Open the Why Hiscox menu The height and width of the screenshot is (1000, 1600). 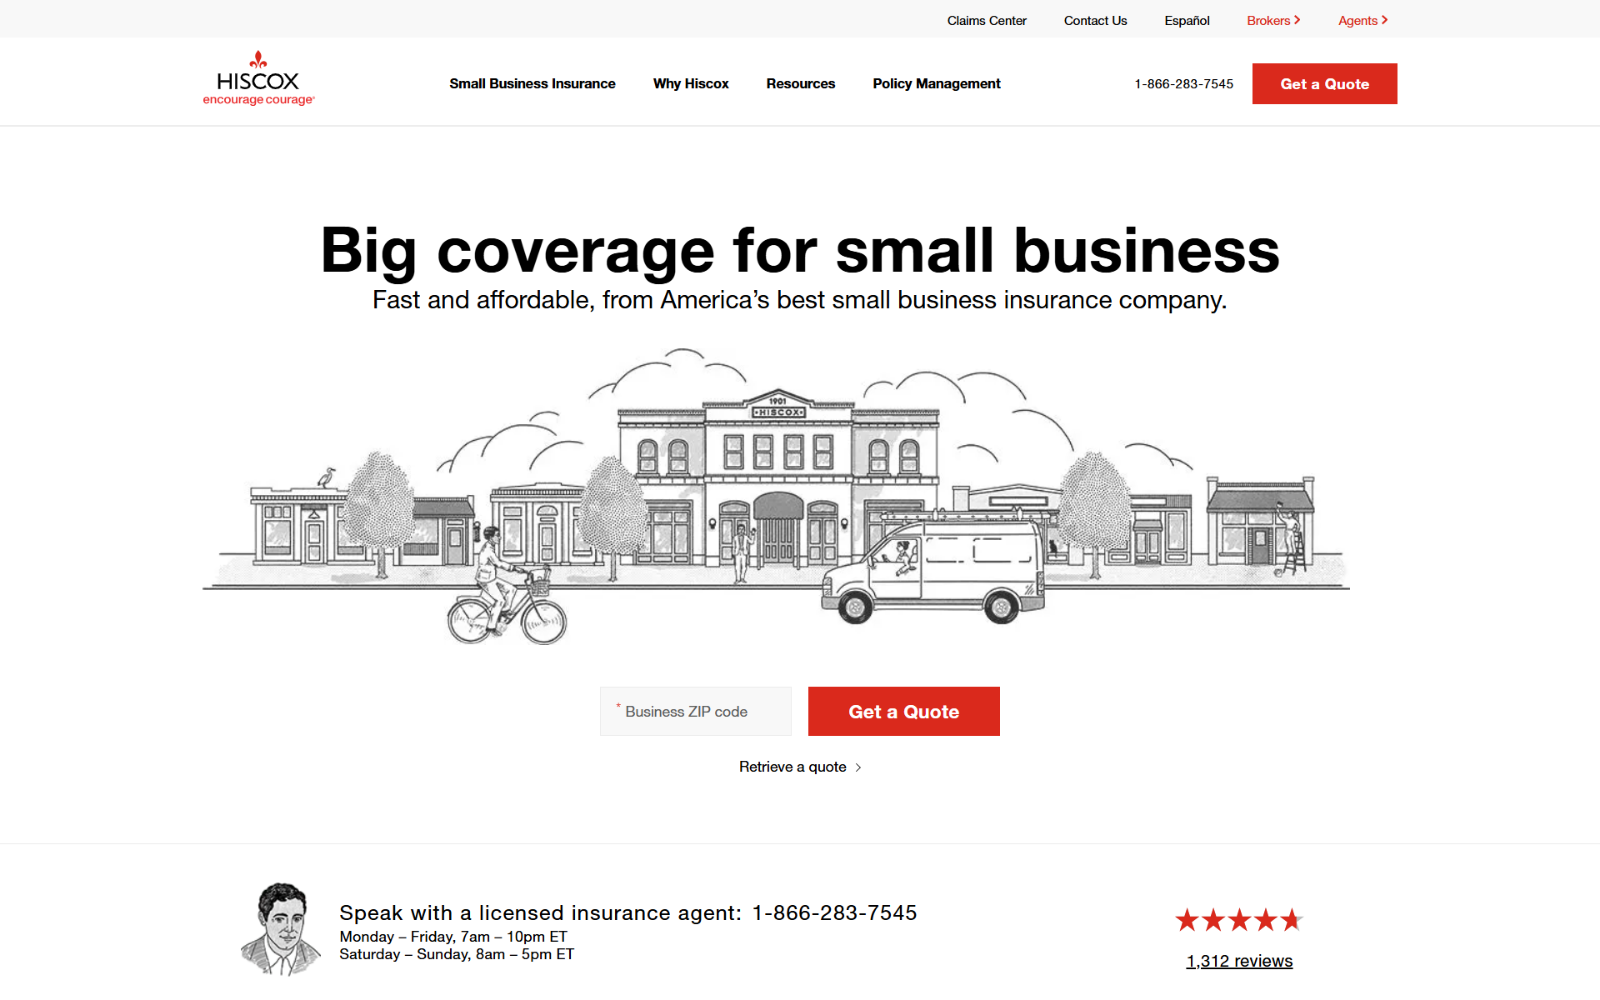[691, 84]
